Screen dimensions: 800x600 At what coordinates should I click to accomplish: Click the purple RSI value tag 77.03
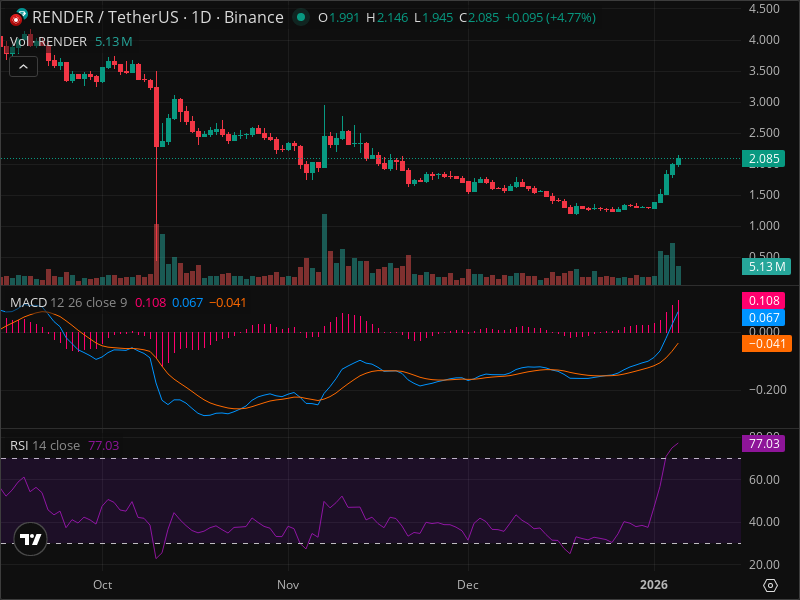763,443
